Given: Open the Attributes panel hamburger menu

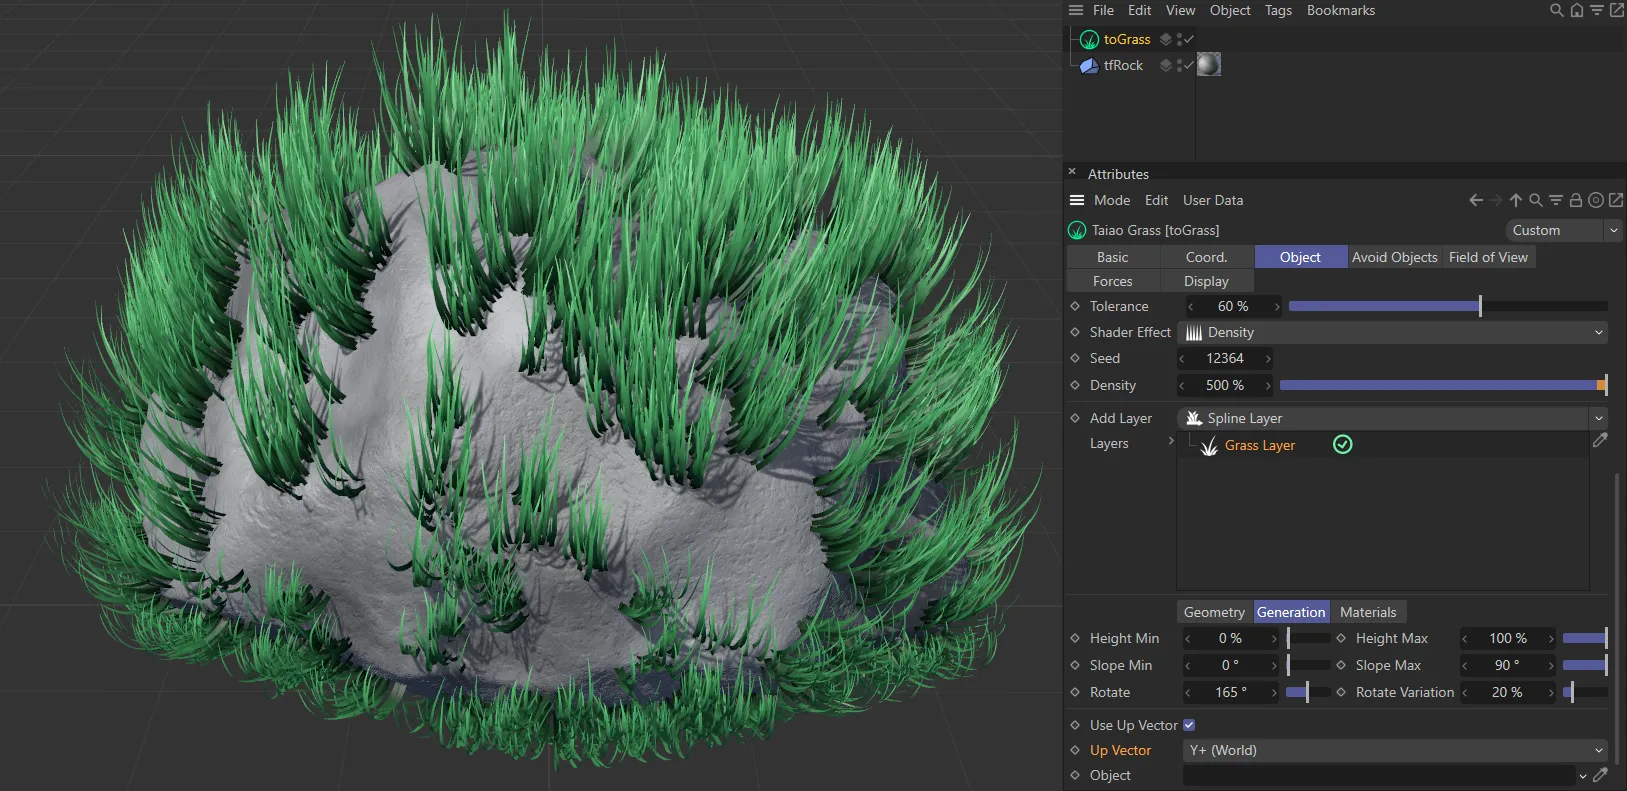Looking at the screenshot, I should [1077, 200].
